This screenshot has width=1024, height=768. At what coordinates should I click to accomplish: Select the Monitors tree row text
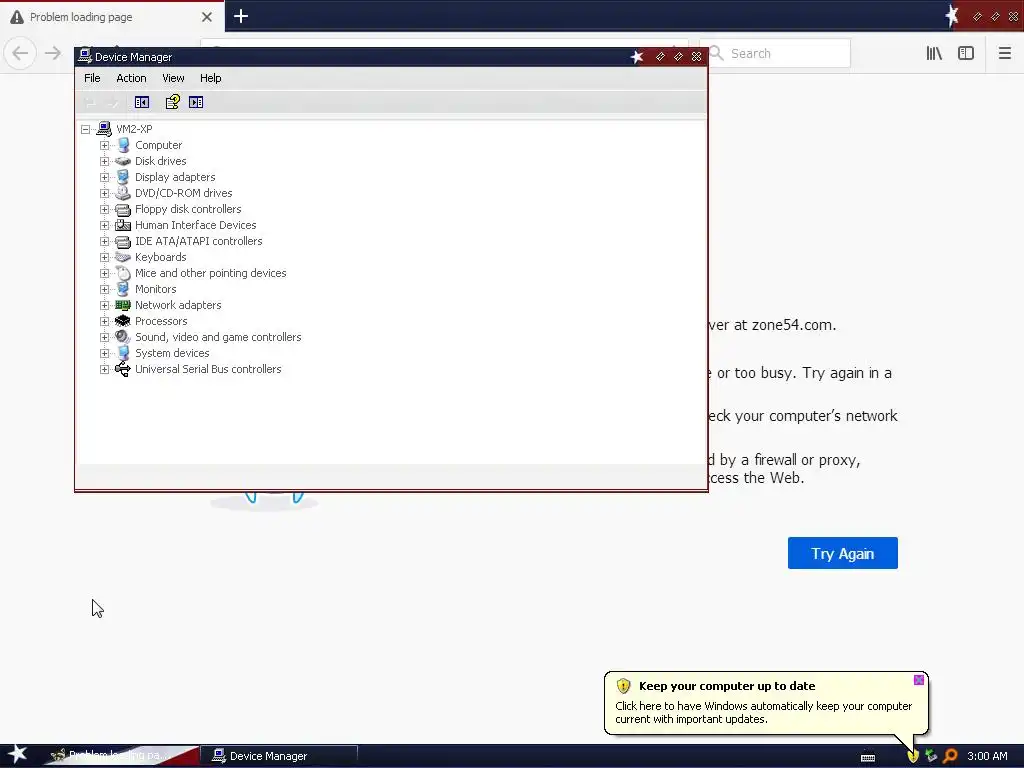click(155, 289)
